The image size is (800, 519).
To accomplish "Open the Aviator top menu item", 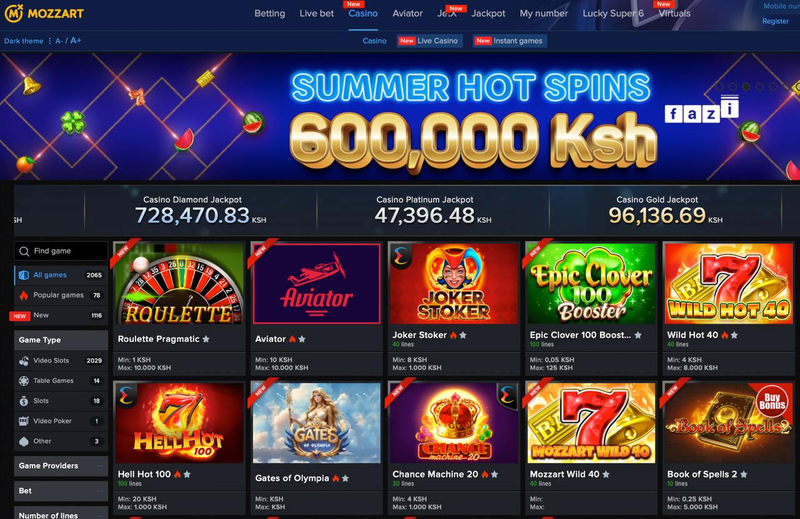I will pos(407,14).
